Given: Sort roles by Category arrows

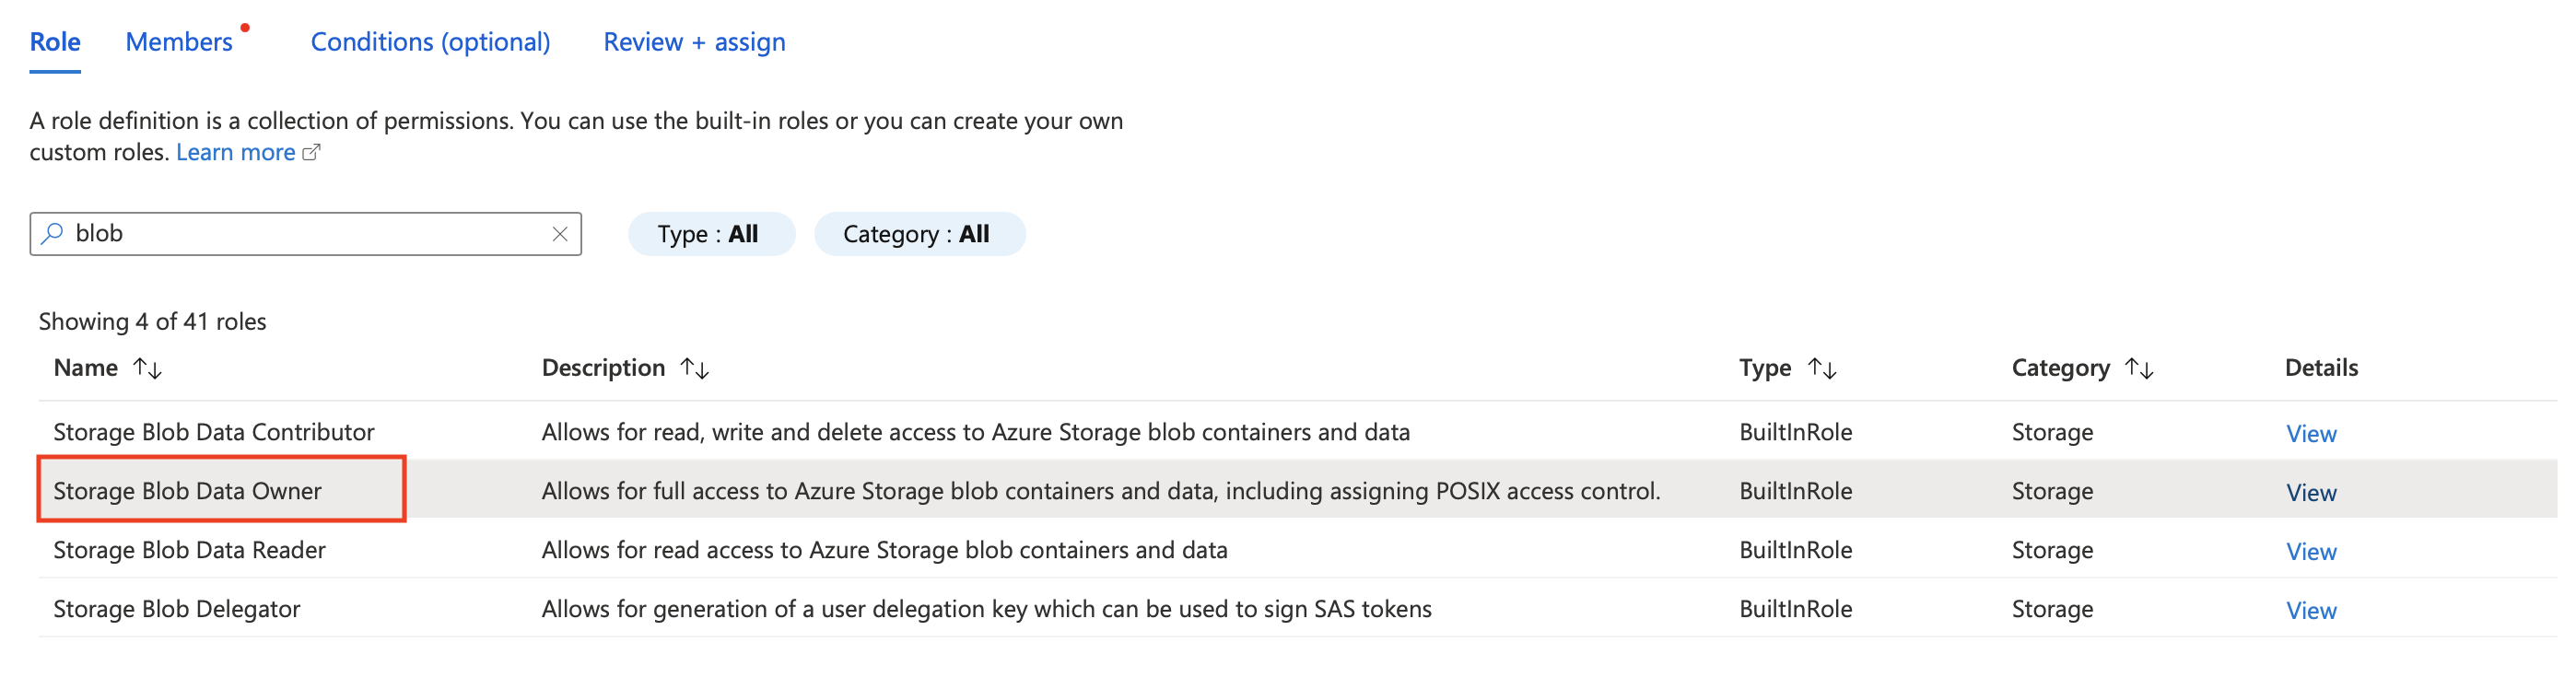Looking at the screenshot, I should pyautogui.click(x=2139, y=369).
